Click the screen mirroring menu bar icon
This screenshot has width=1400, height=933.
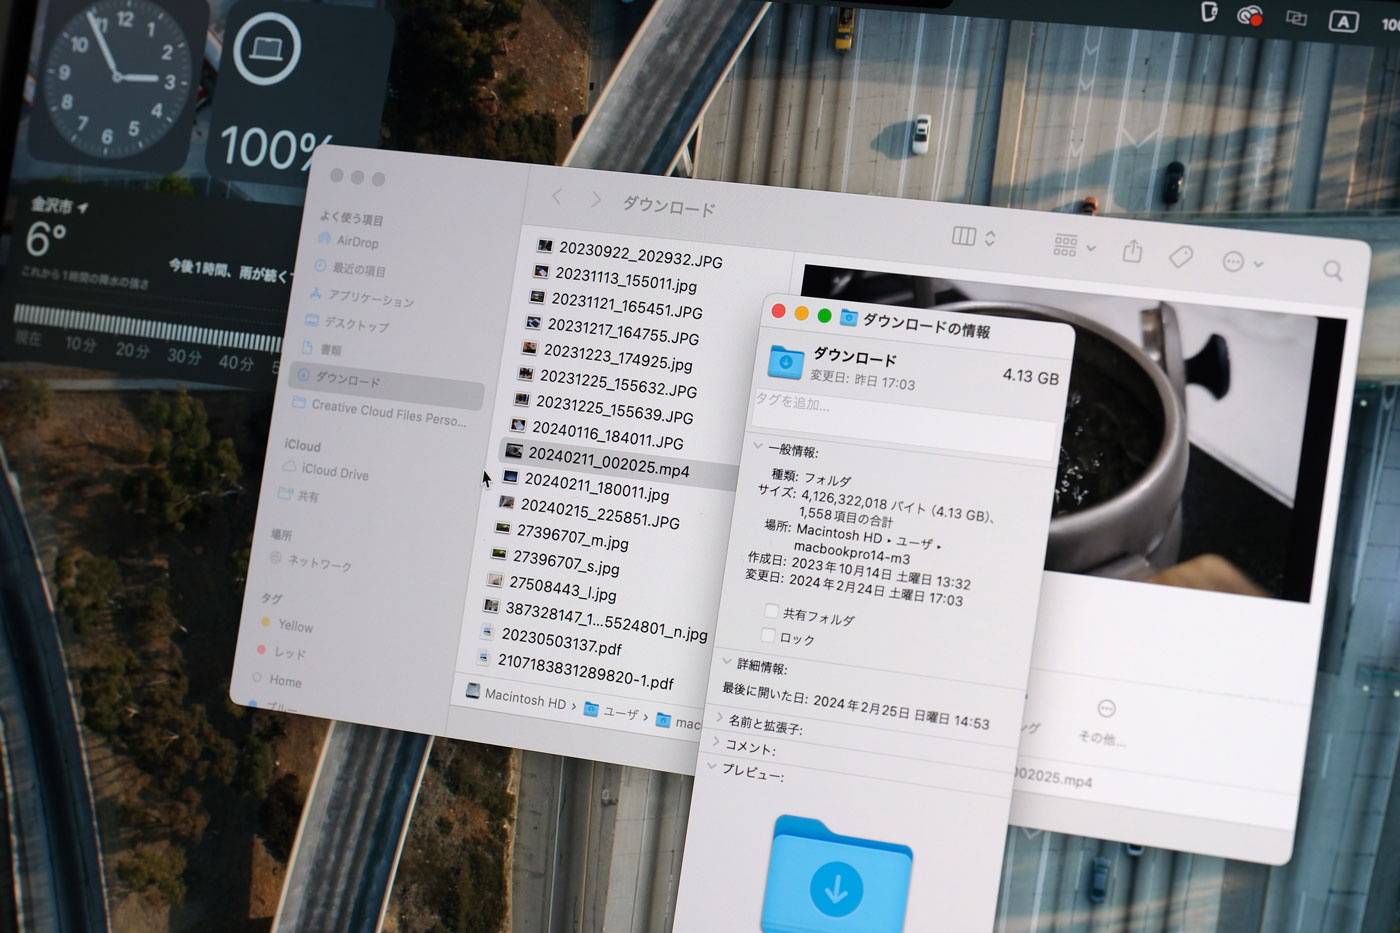1297,18
